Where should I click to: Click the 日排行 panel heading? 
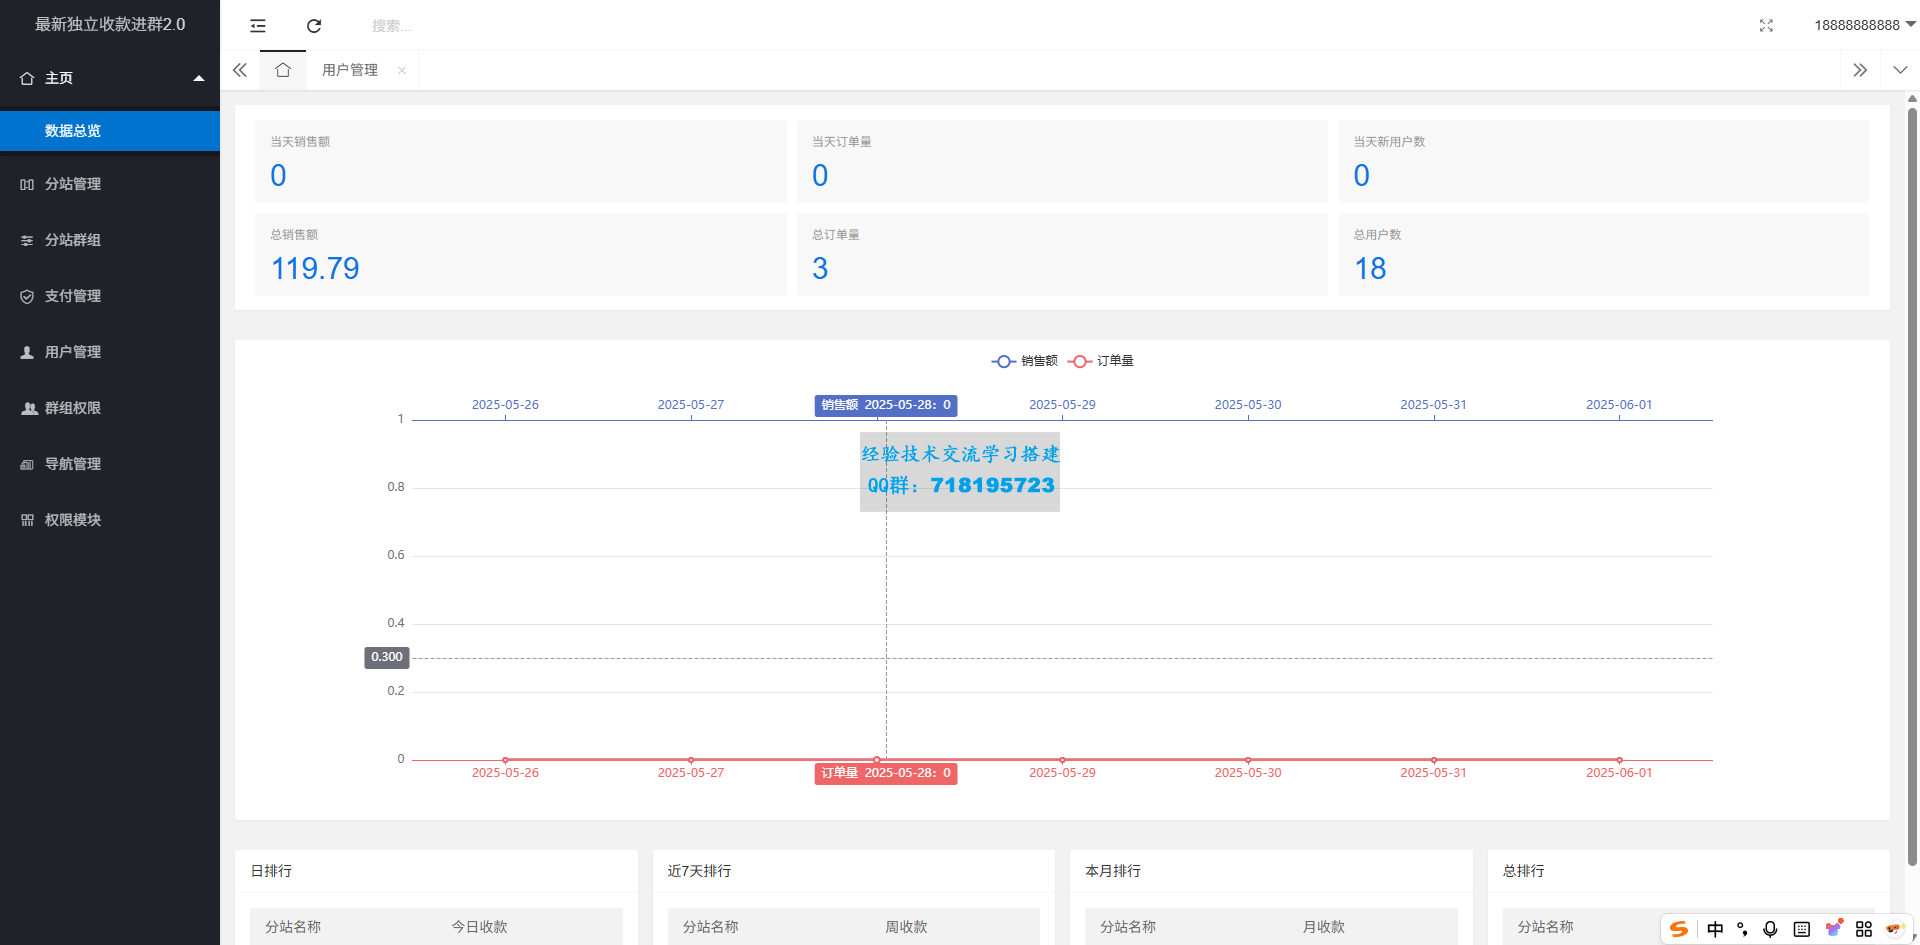click(x=271, y=871)
